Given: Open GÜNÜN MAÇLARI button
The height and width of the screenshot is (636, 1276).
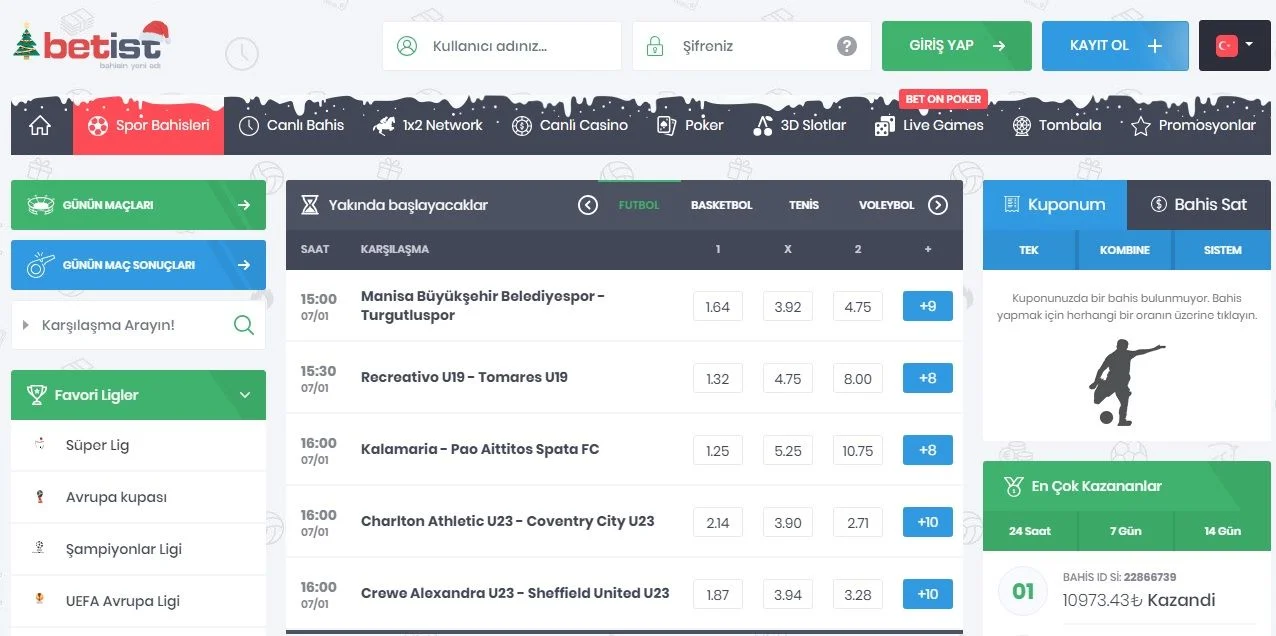Looking at the screenshot, I should 138,205.
